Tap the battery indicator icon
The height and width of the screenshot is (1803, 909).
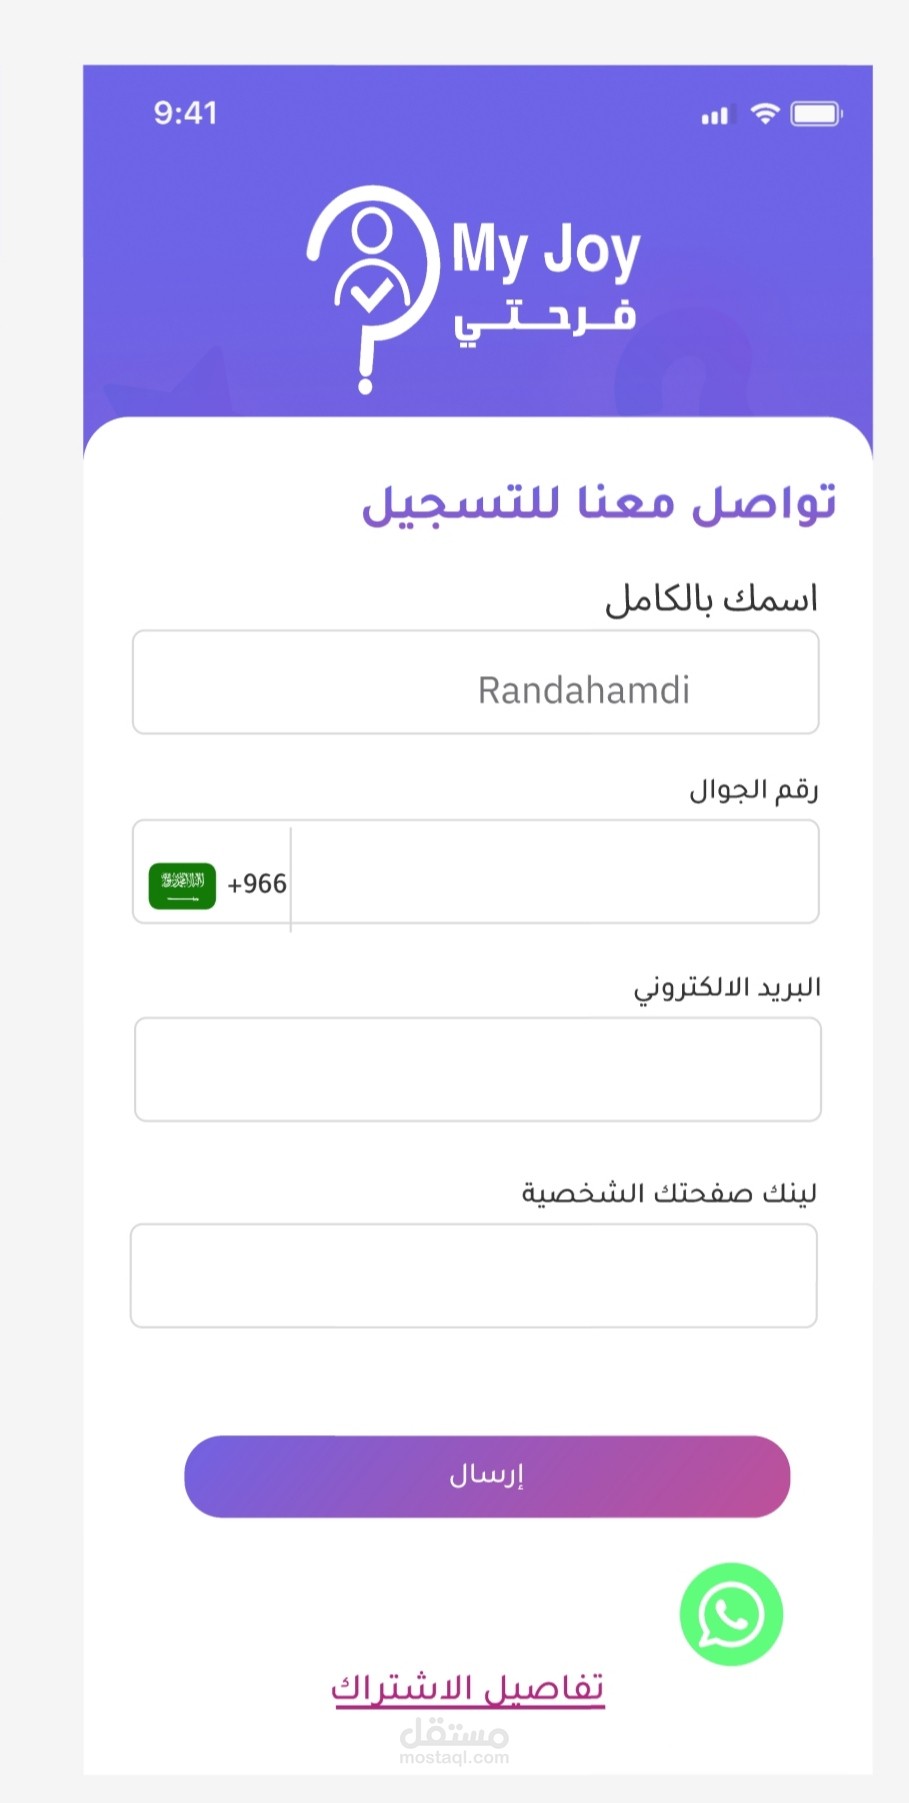point(816,114)
